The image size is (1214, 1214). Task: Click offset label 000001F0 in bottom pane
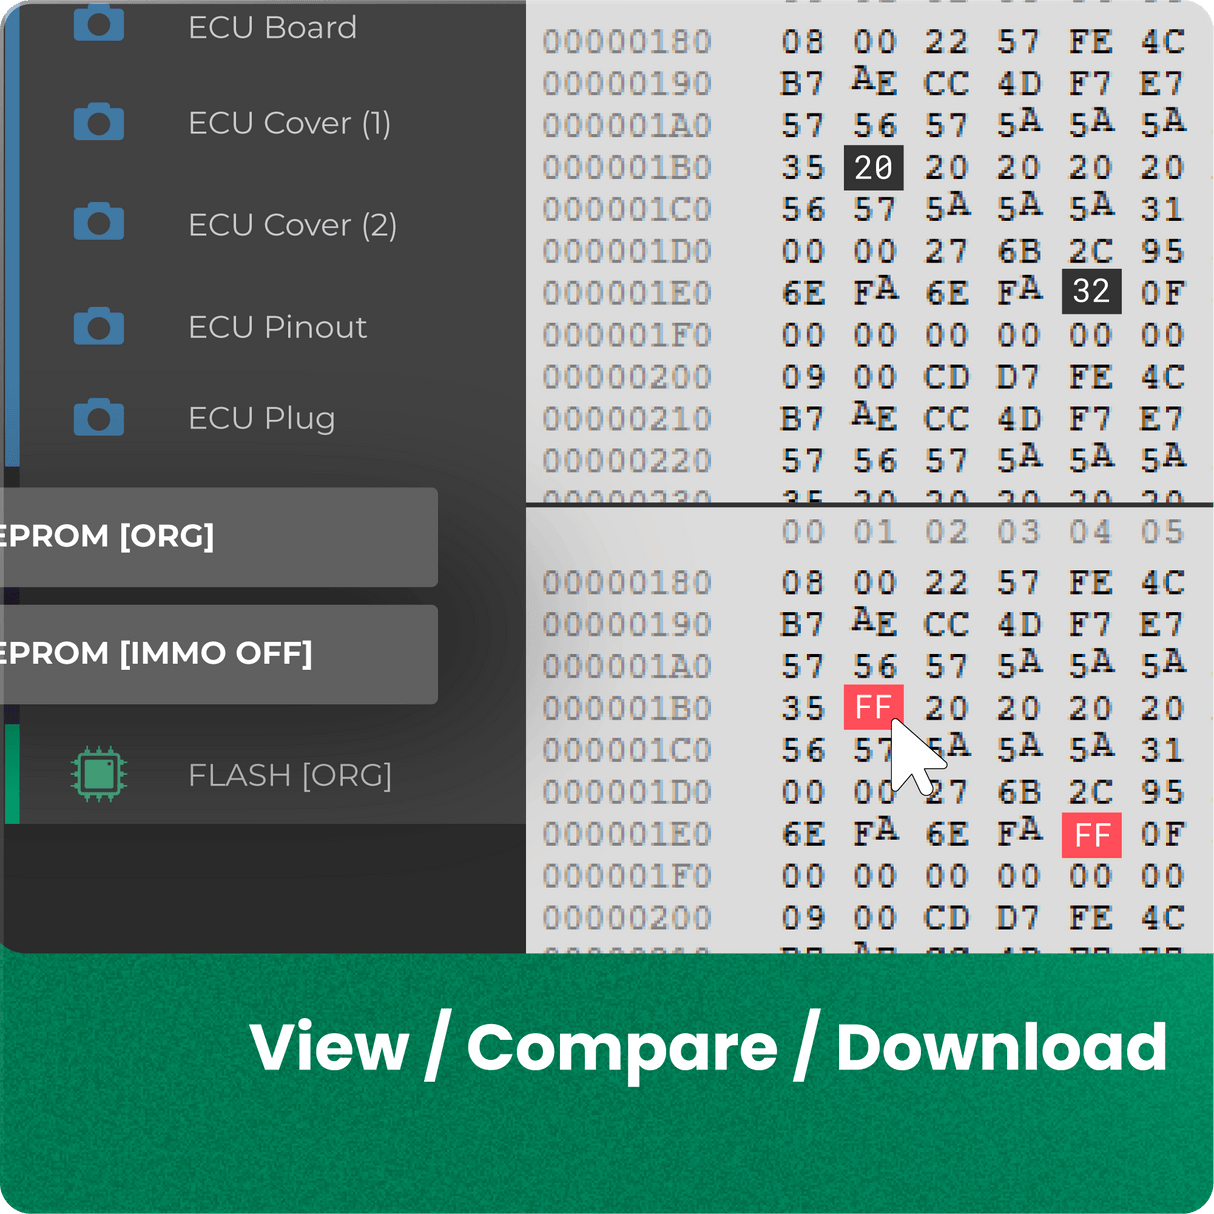(628, 875)
